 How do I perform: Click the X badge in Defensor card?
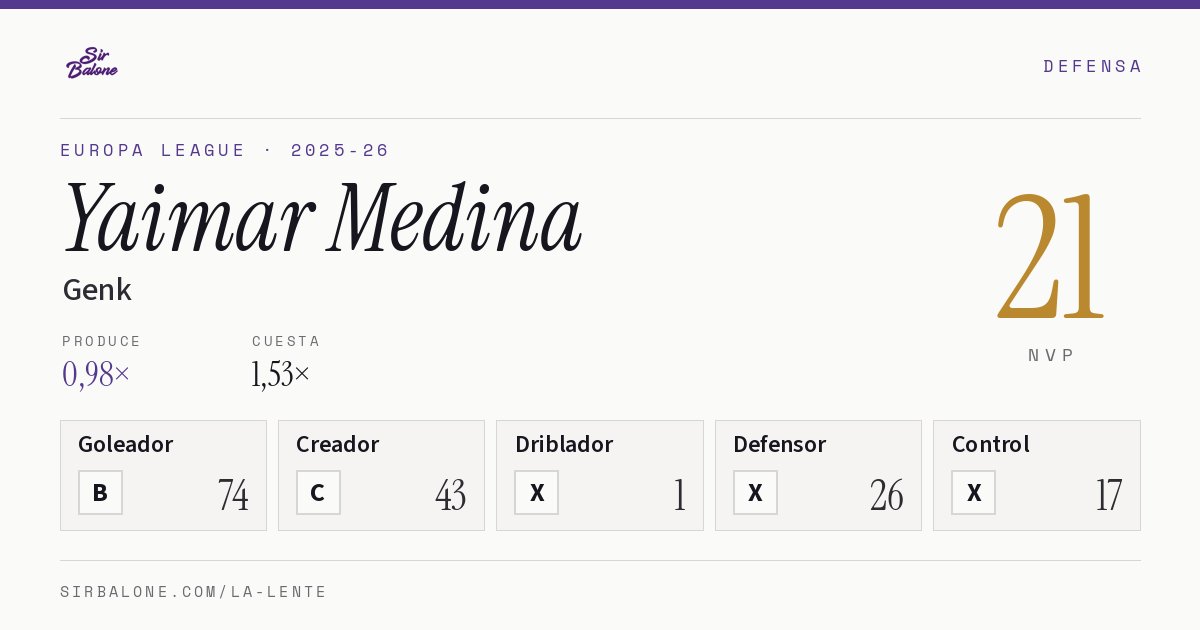pos(755,493)
